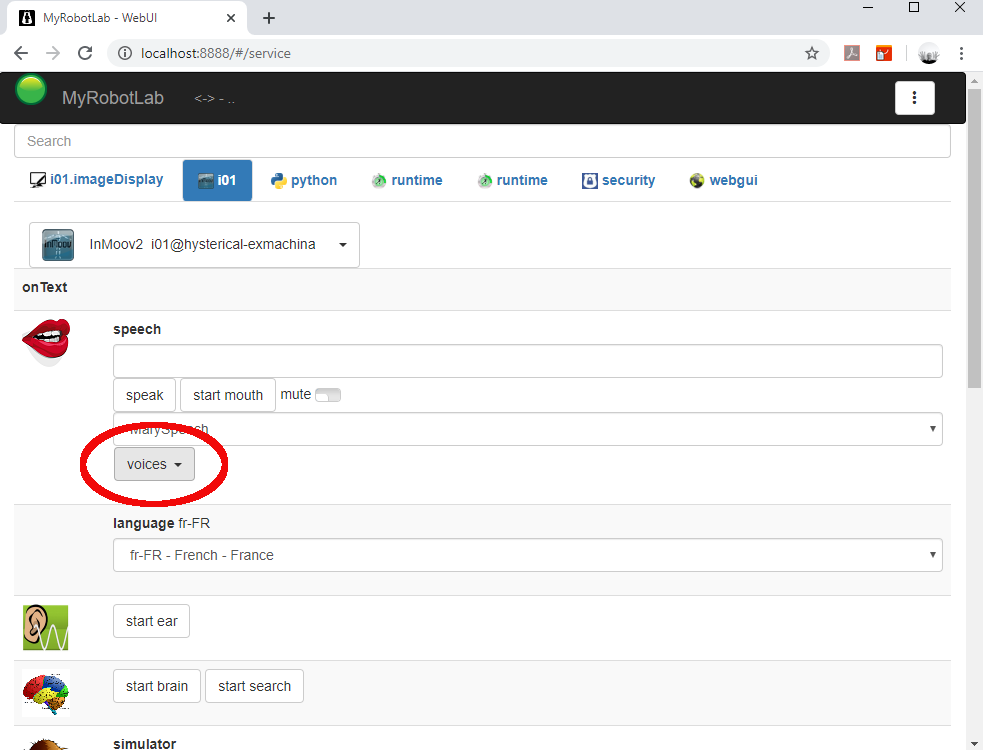
Task: Open the second runtime tab
Action: [x=512, y=181]
